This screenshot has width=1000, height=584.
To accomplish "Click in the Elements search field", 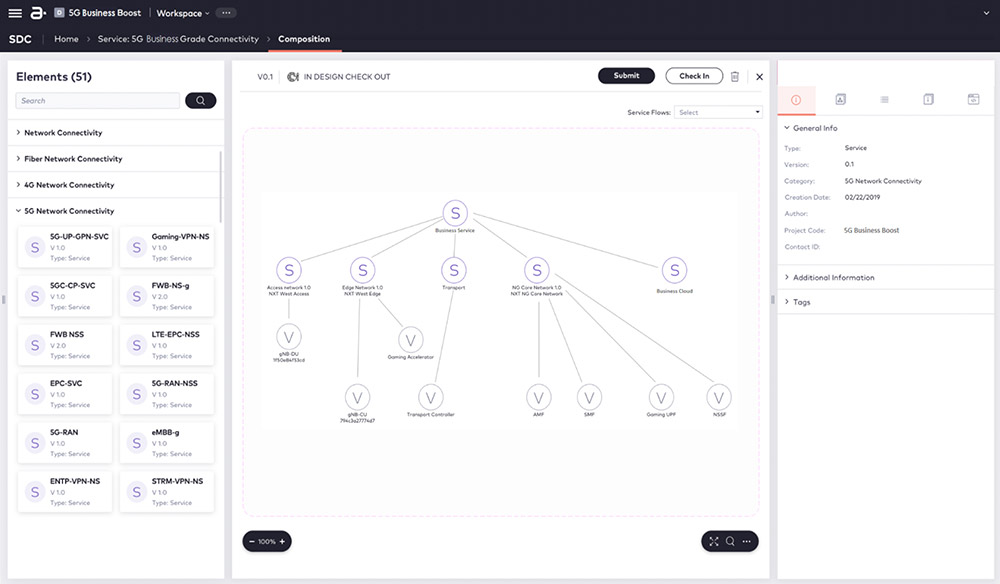I will (x=98, y=101).
